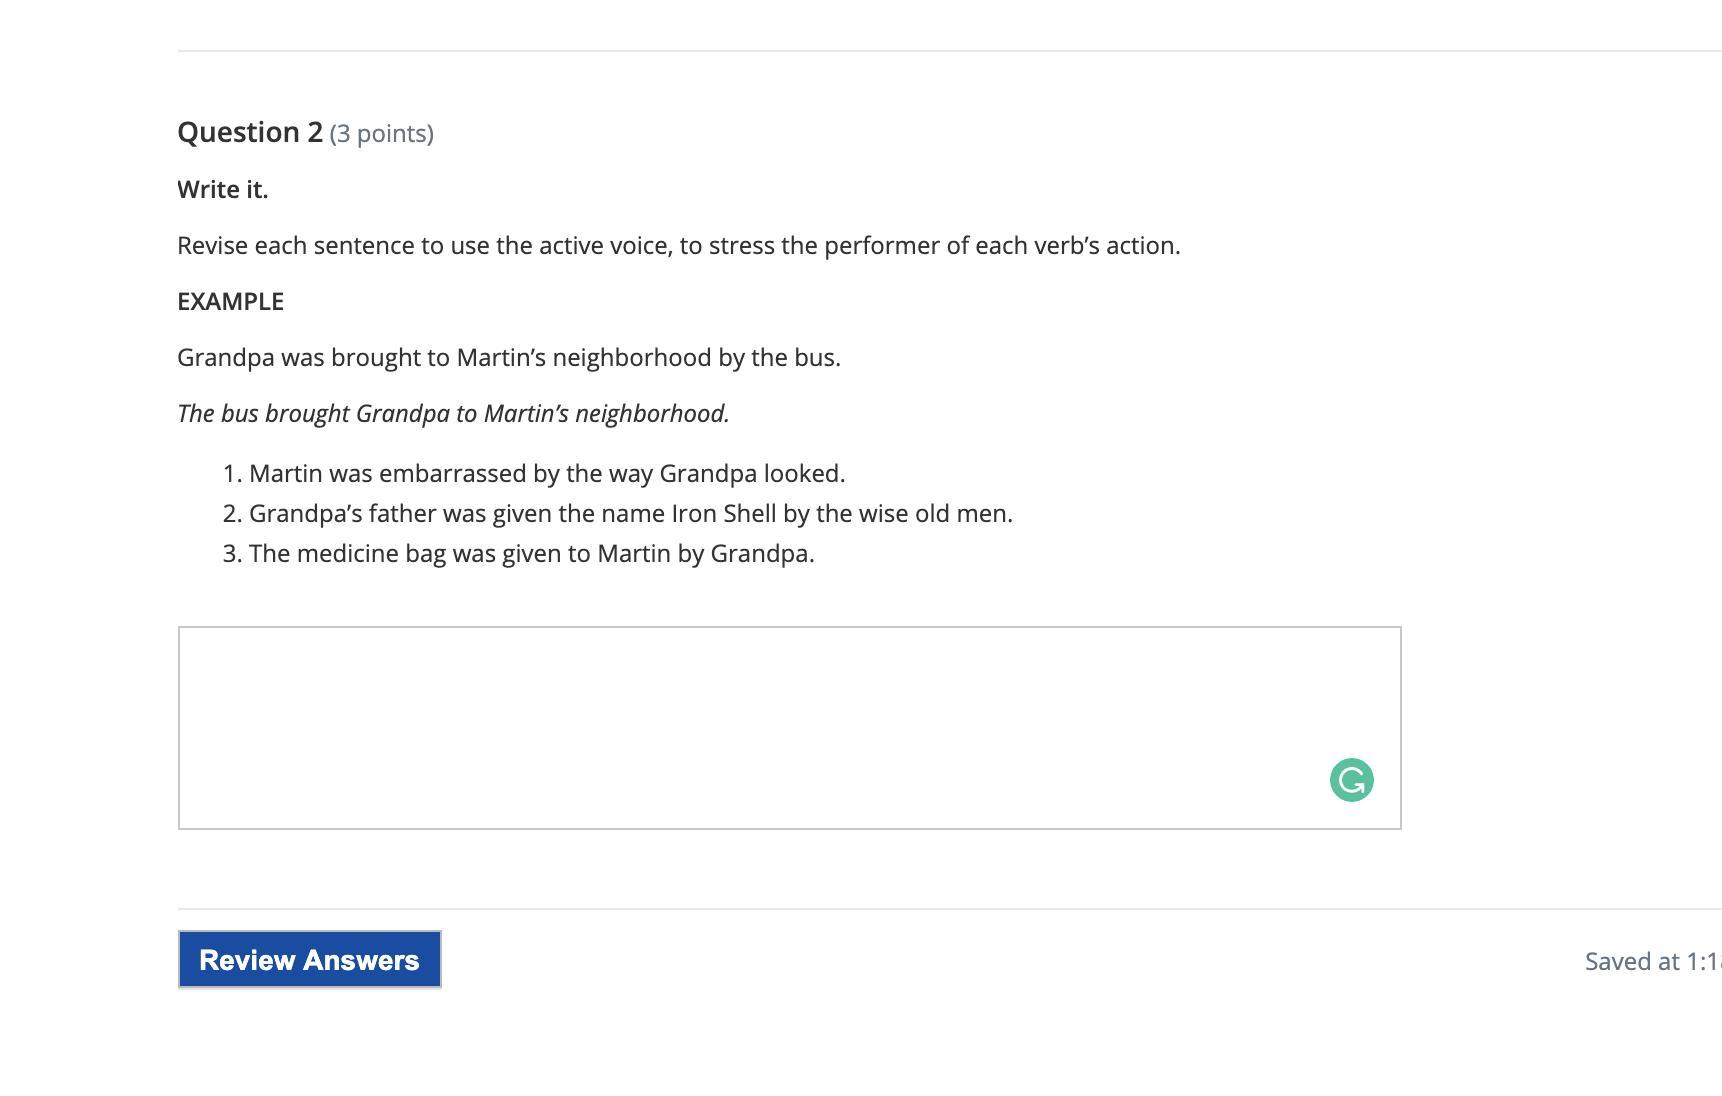Click the 'Write it.' bold text

pos(223,190)
